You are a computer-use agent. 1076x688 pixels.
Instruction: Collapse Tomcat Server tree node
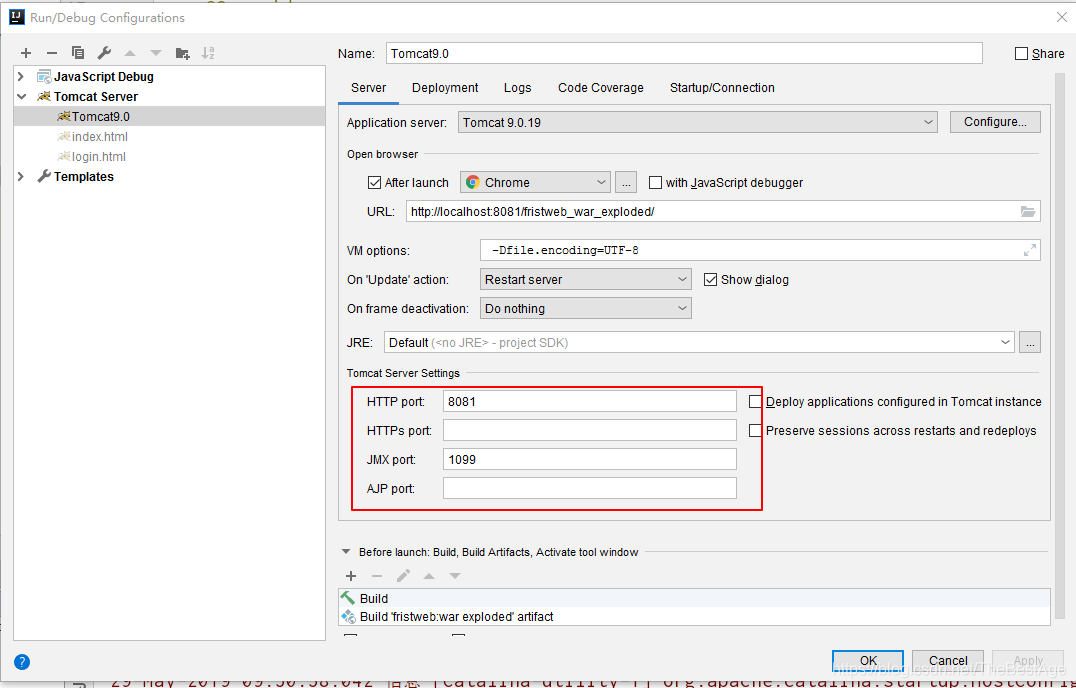(21, 97)
